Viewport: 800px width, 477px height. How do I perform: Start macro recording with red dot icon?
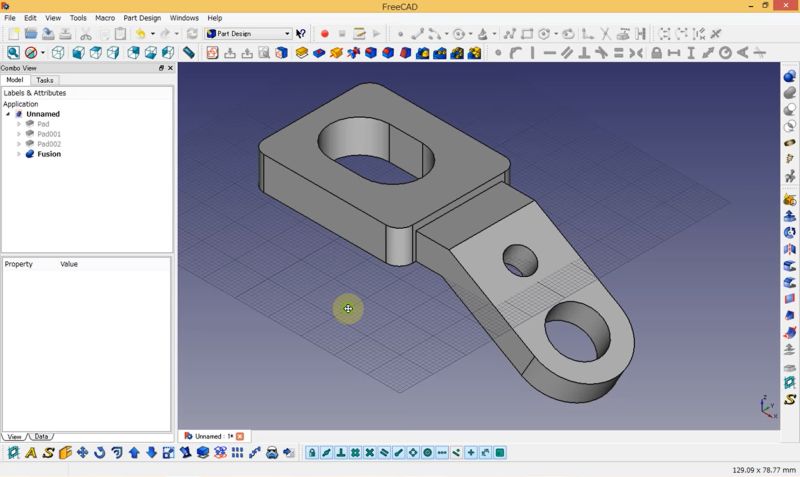click(324, 34)
